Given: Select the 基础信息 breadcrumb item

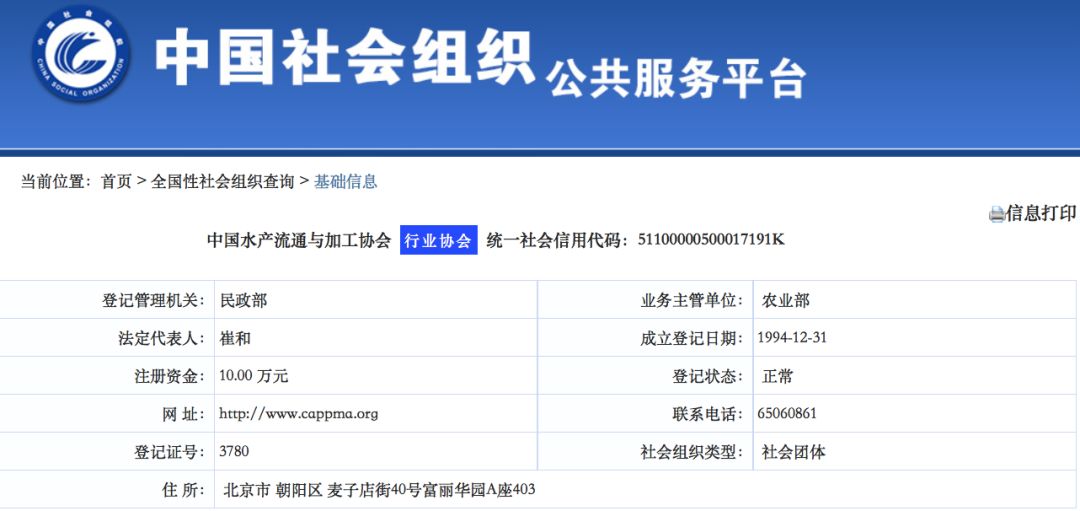Looking at the screenshot, I should [346, 181].
